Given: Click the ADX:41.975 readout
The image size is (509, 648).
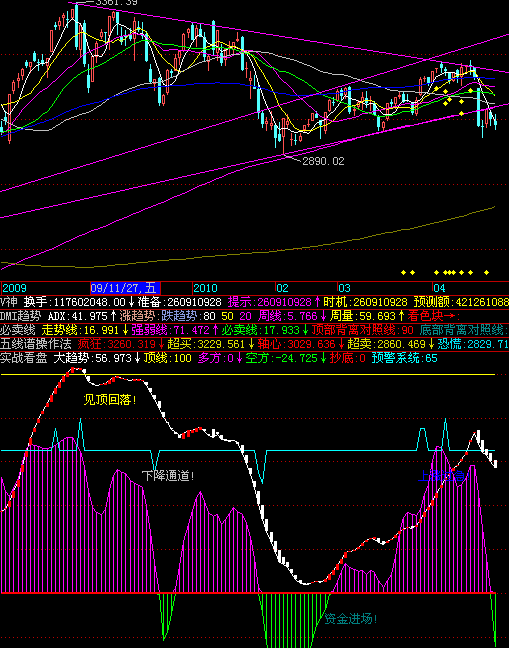Looking at the screenshot, I should (78, 317).
